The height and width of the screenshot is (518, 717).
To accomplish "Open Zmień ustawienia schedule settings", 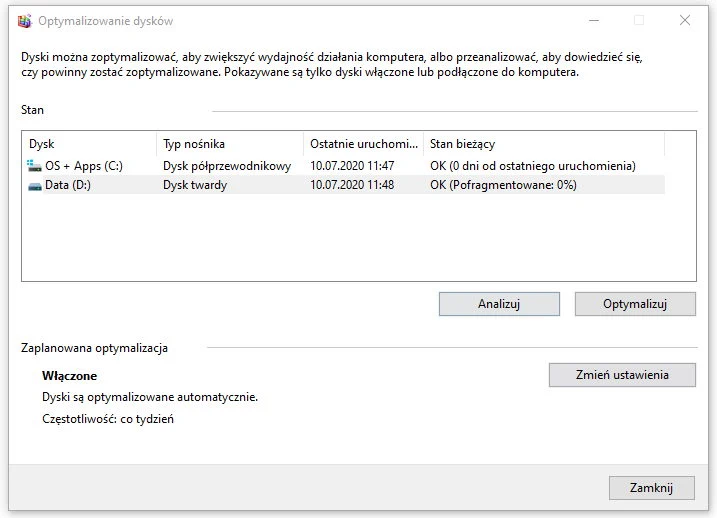I will [622, 375].
